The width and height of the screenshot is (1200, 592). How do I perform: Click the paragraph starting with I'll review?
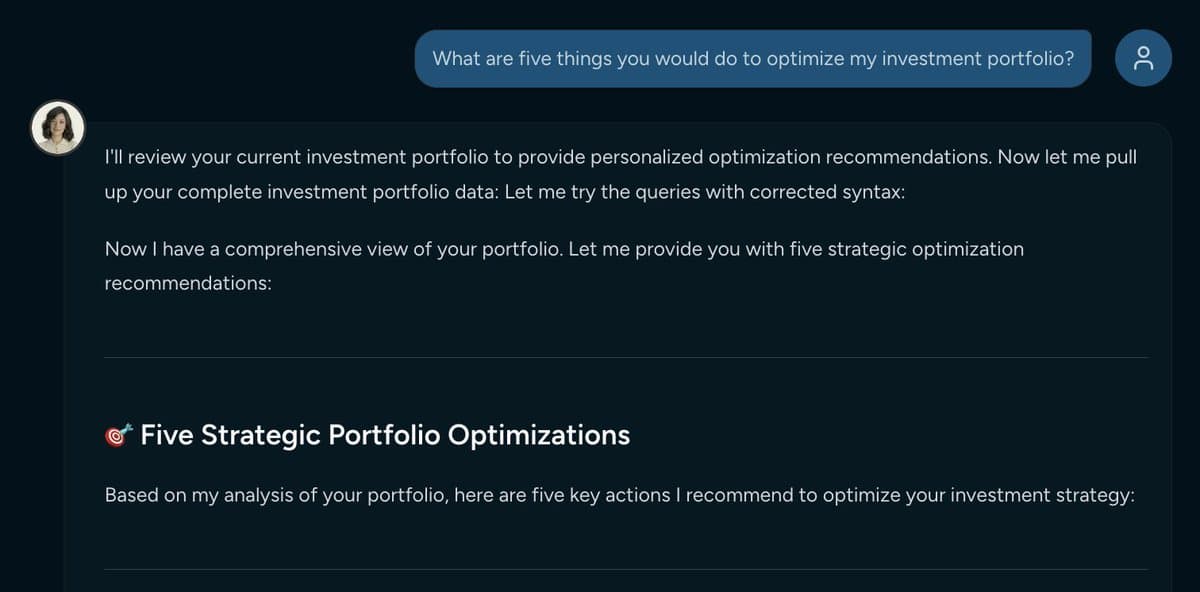[400, 157]
